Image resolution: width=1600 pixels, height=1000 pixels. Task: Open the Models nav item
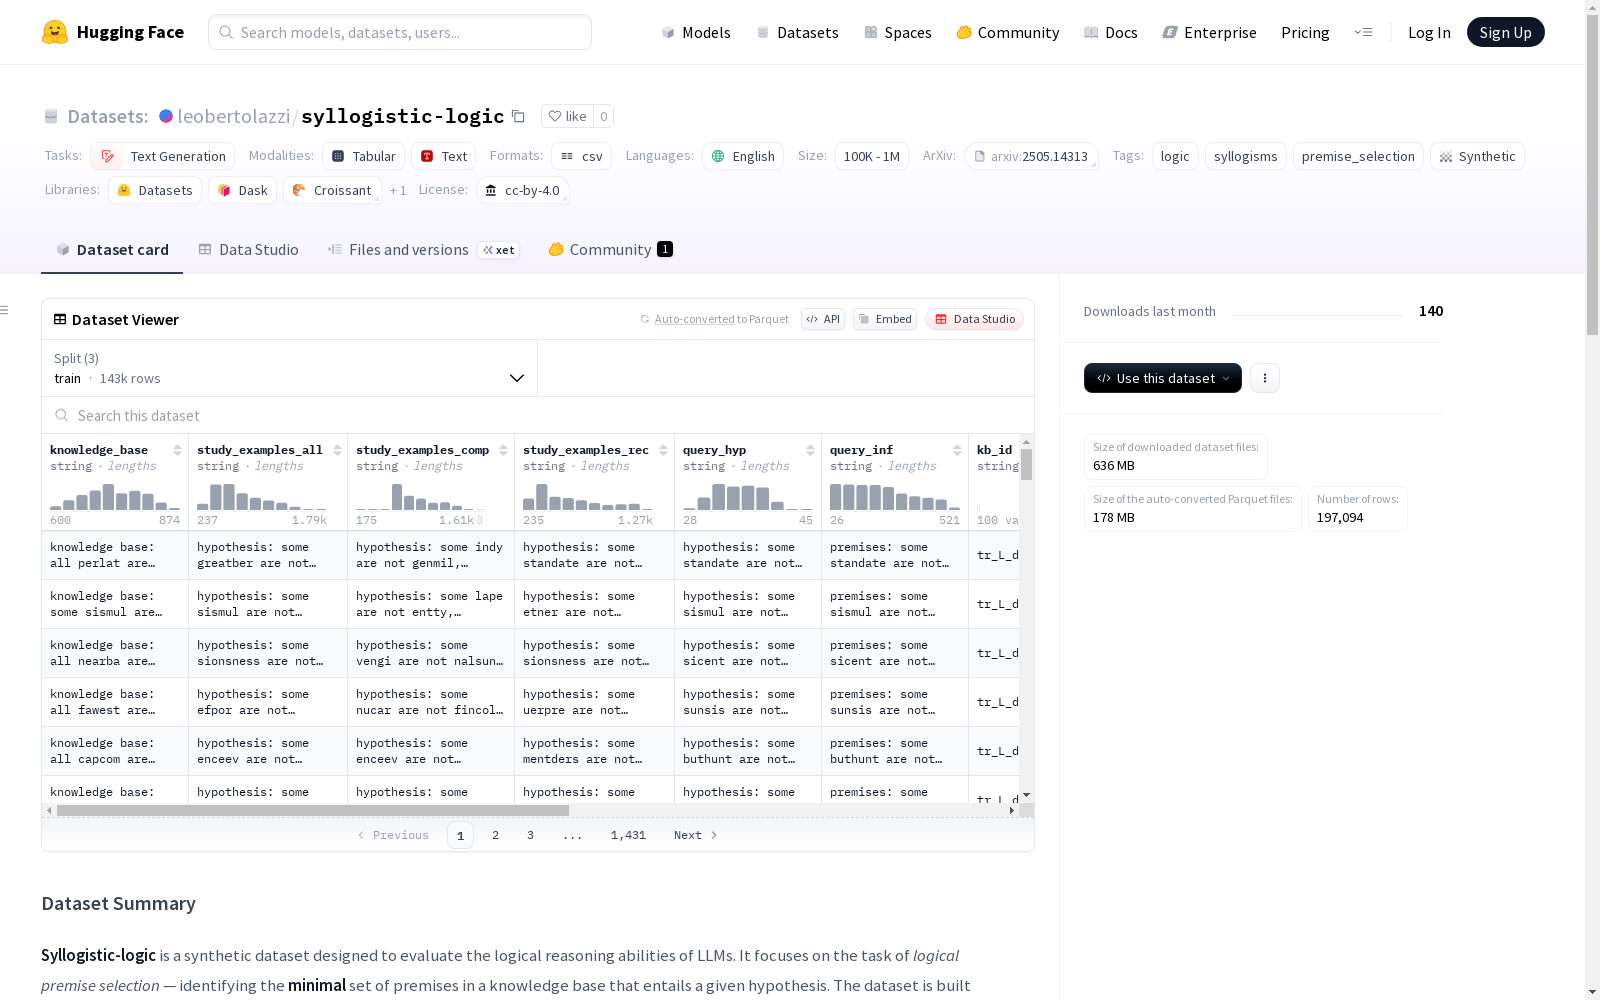click(x=696, y=32)
